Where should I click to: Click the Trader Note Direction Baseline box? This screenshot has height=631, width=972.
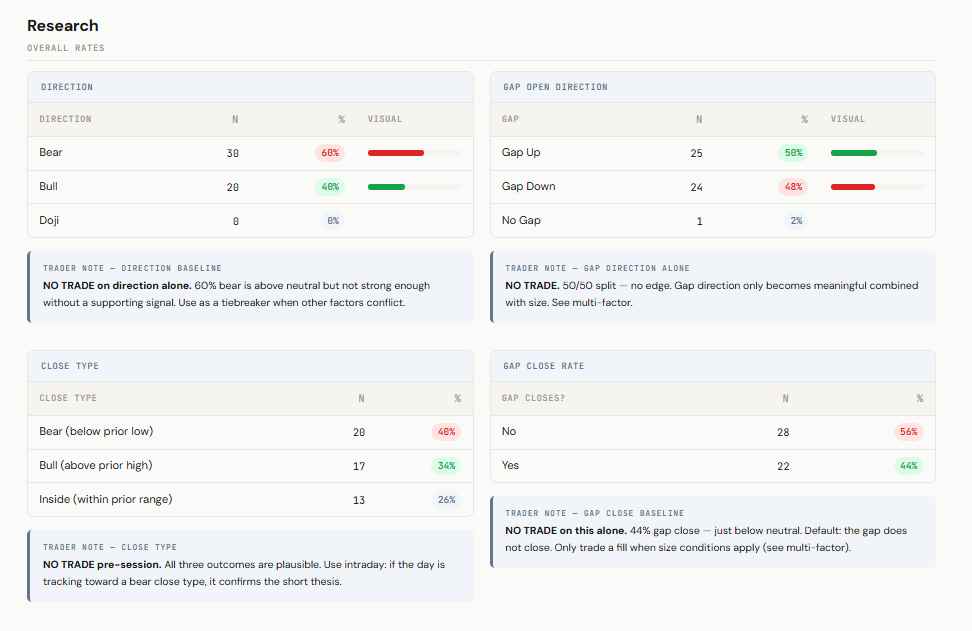[x=251, y=286]
